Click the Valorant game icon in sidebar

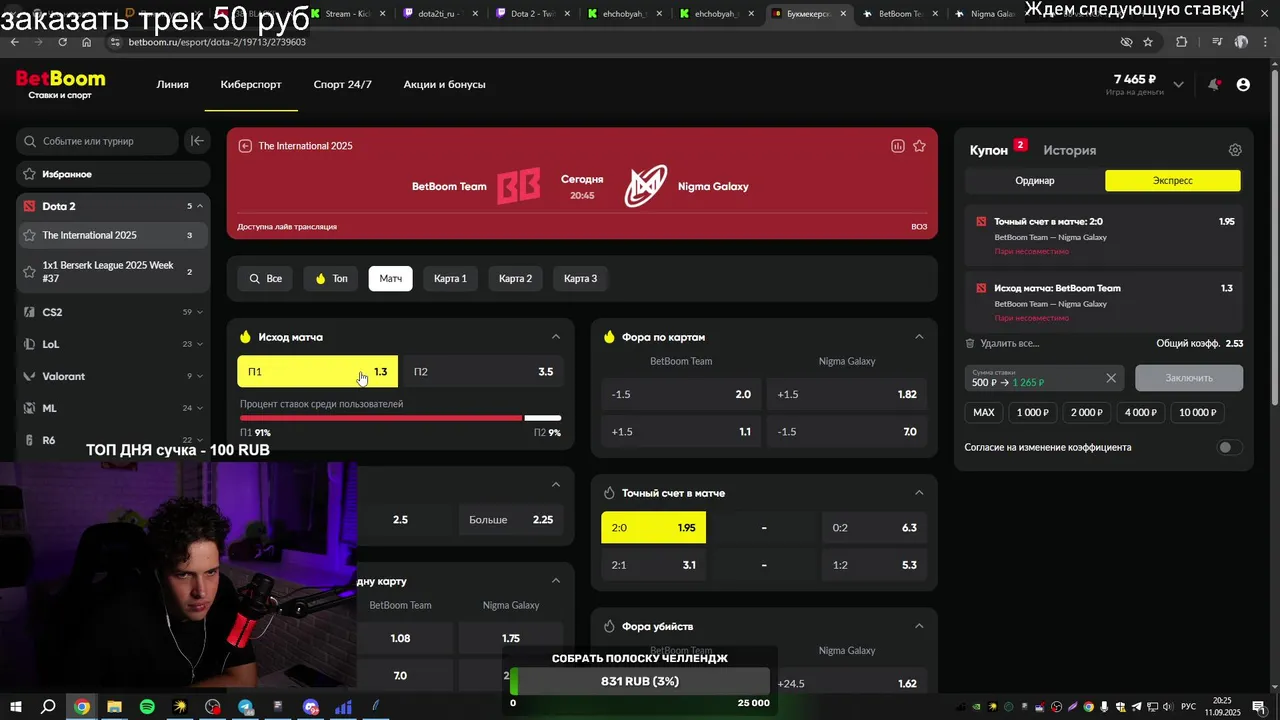[29, 376]
